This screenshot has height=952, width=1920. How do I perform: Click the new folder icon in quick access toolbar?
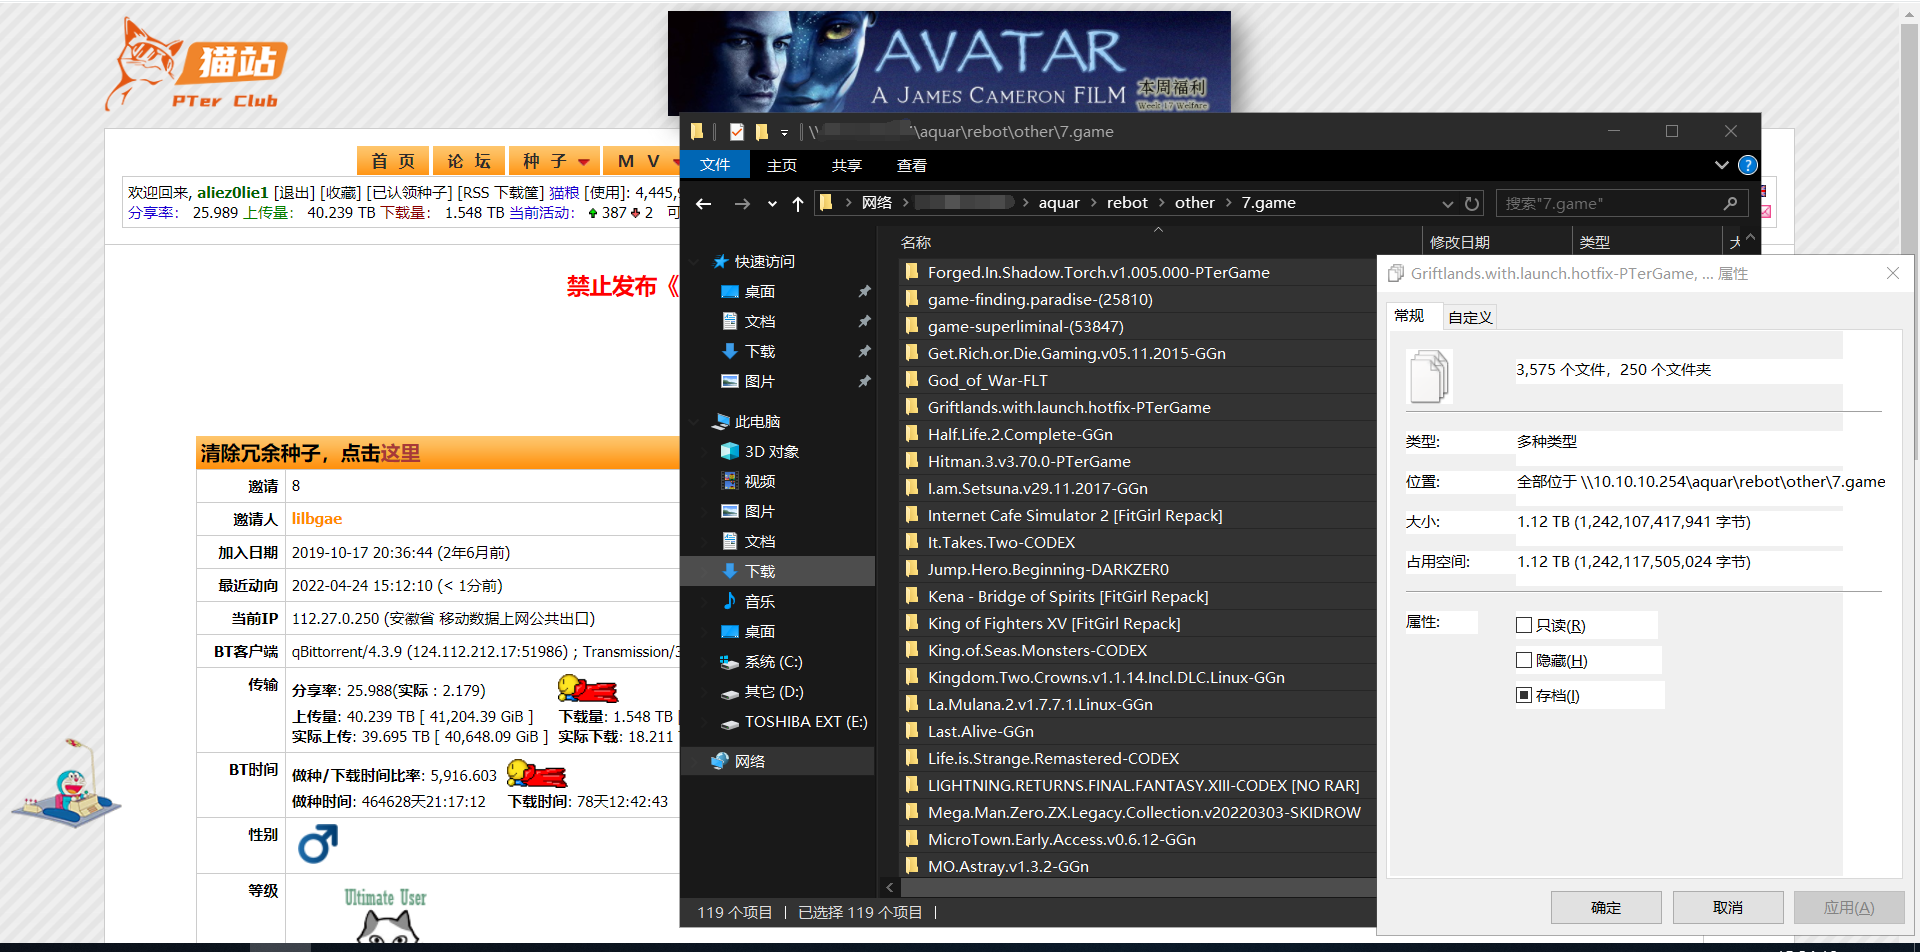762,131
